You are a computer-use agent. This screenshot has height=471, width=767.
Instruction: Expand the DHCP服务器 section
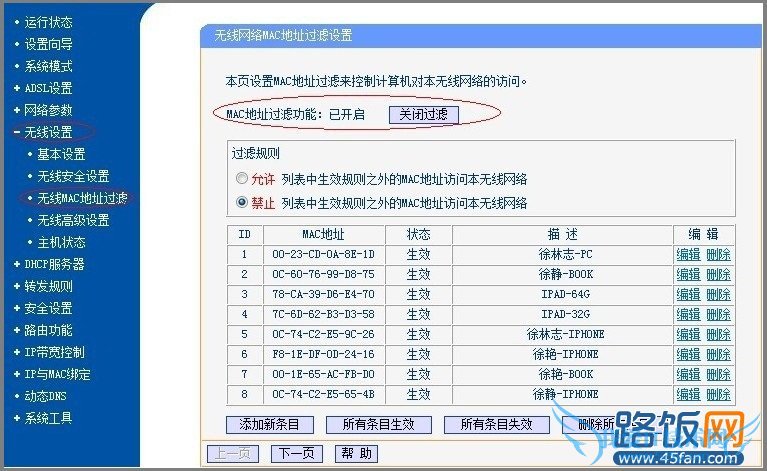coord(54,264)
